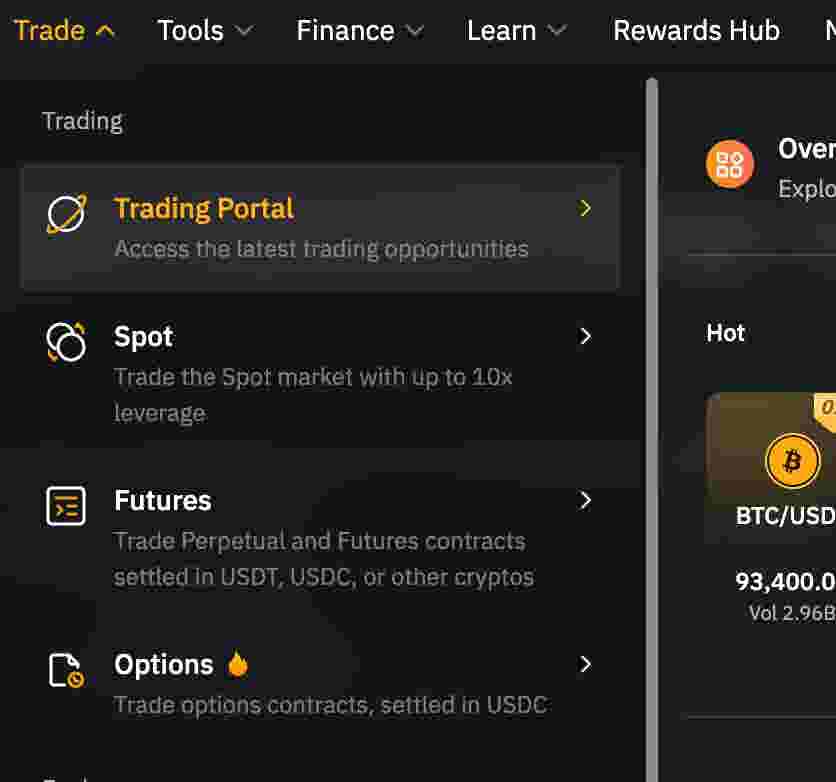Open the Rewards Hub menu item
The image size is (836, 782).
pyautogui.click(x=696, y=31)
